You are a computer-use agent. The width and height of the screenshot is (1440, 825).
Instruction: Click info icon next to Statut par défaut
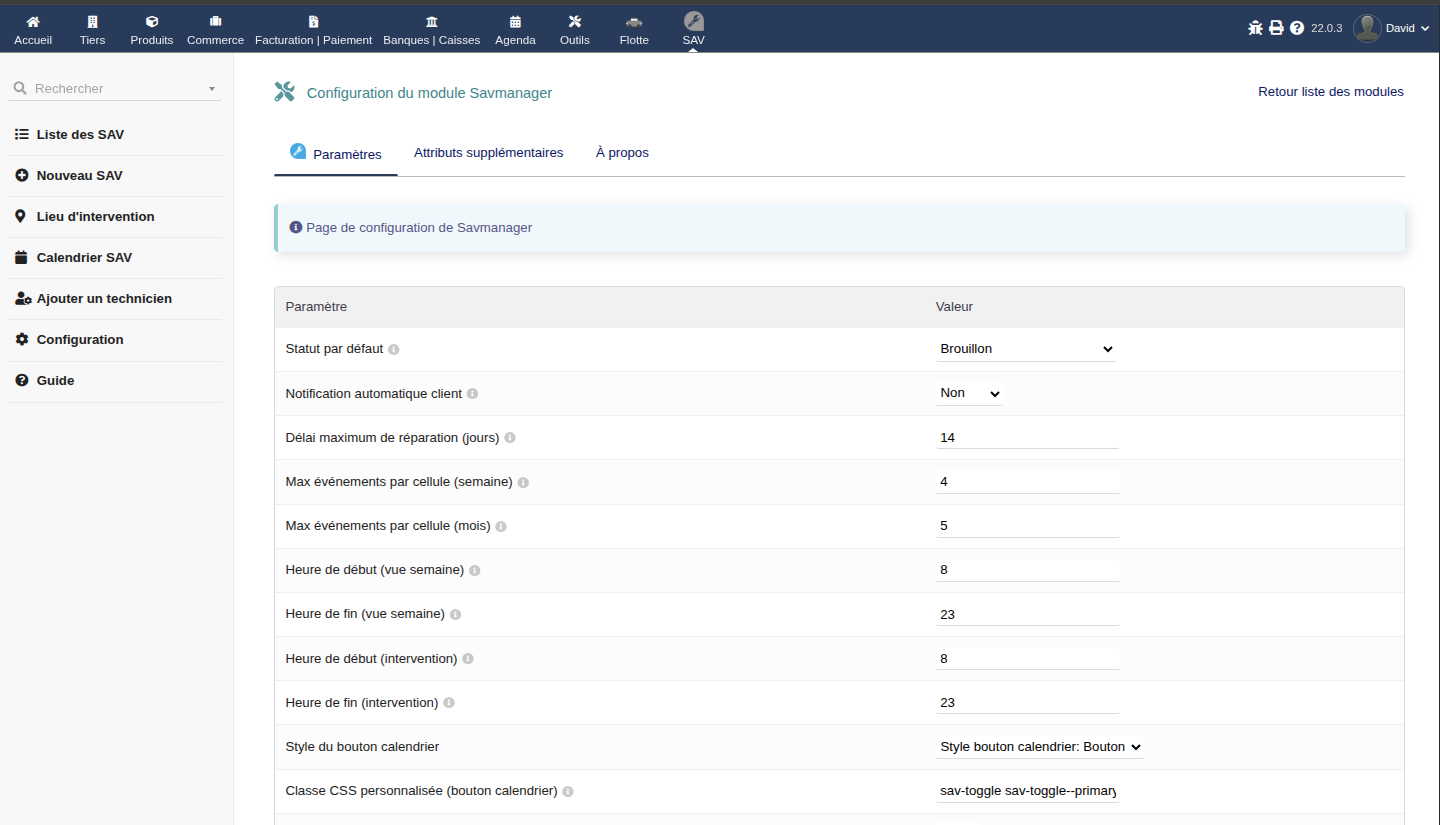point(394,350)
